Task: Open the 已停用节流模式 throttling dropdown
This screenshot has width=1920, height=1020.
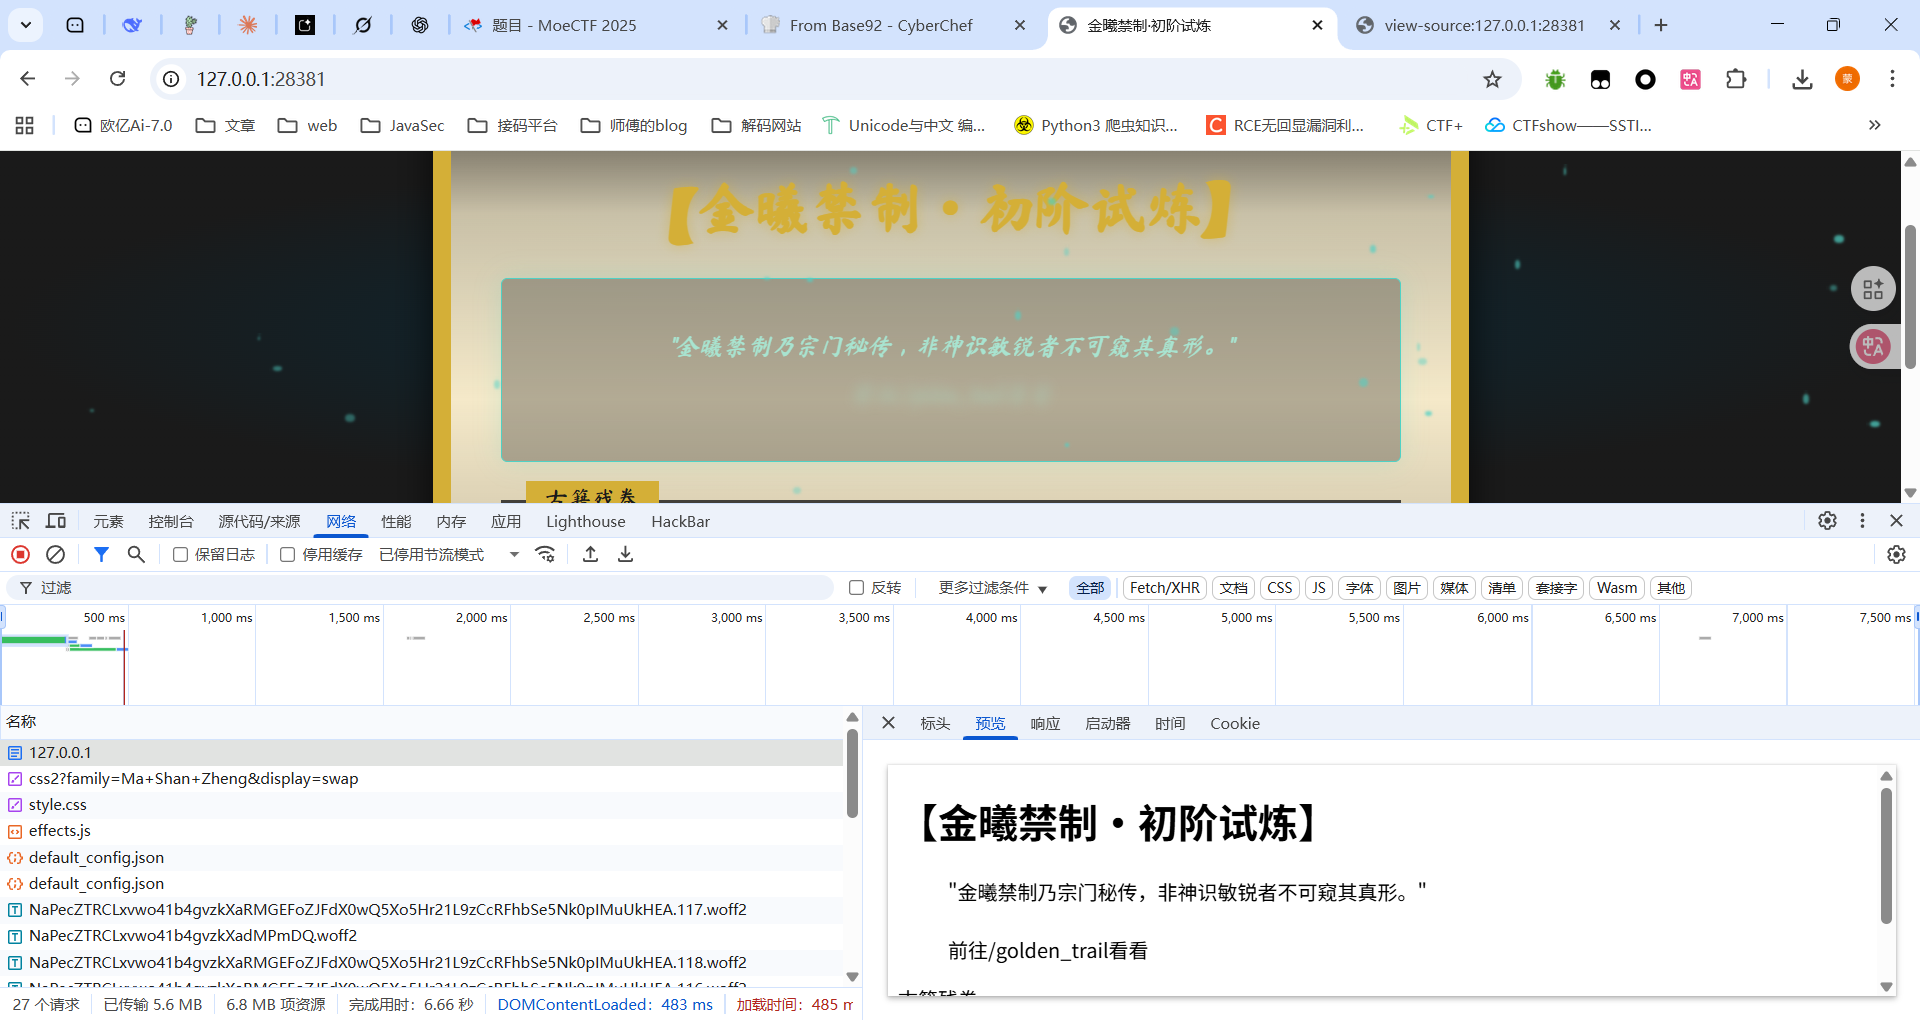Action: tap(449, 555)
